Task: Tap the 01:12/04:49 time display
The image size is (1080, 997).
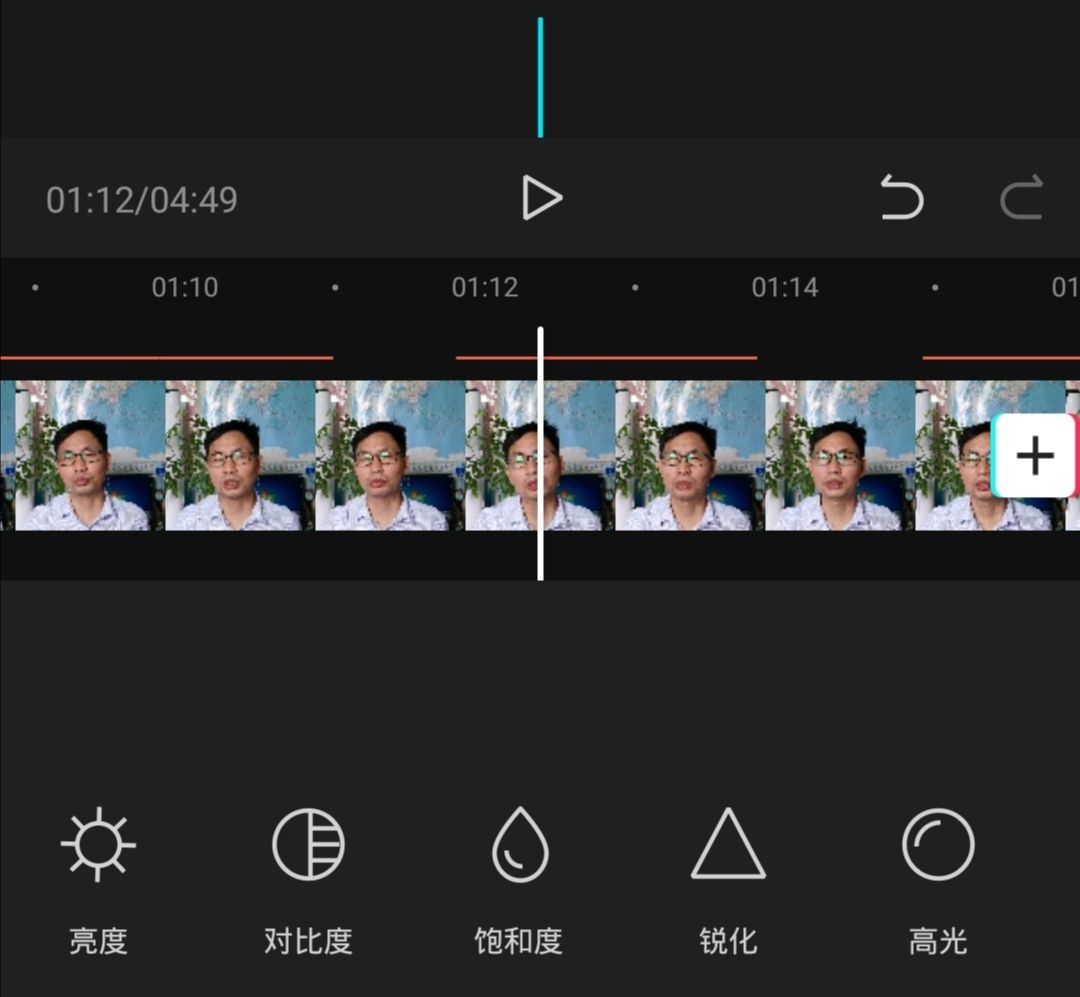Action: 143,197
